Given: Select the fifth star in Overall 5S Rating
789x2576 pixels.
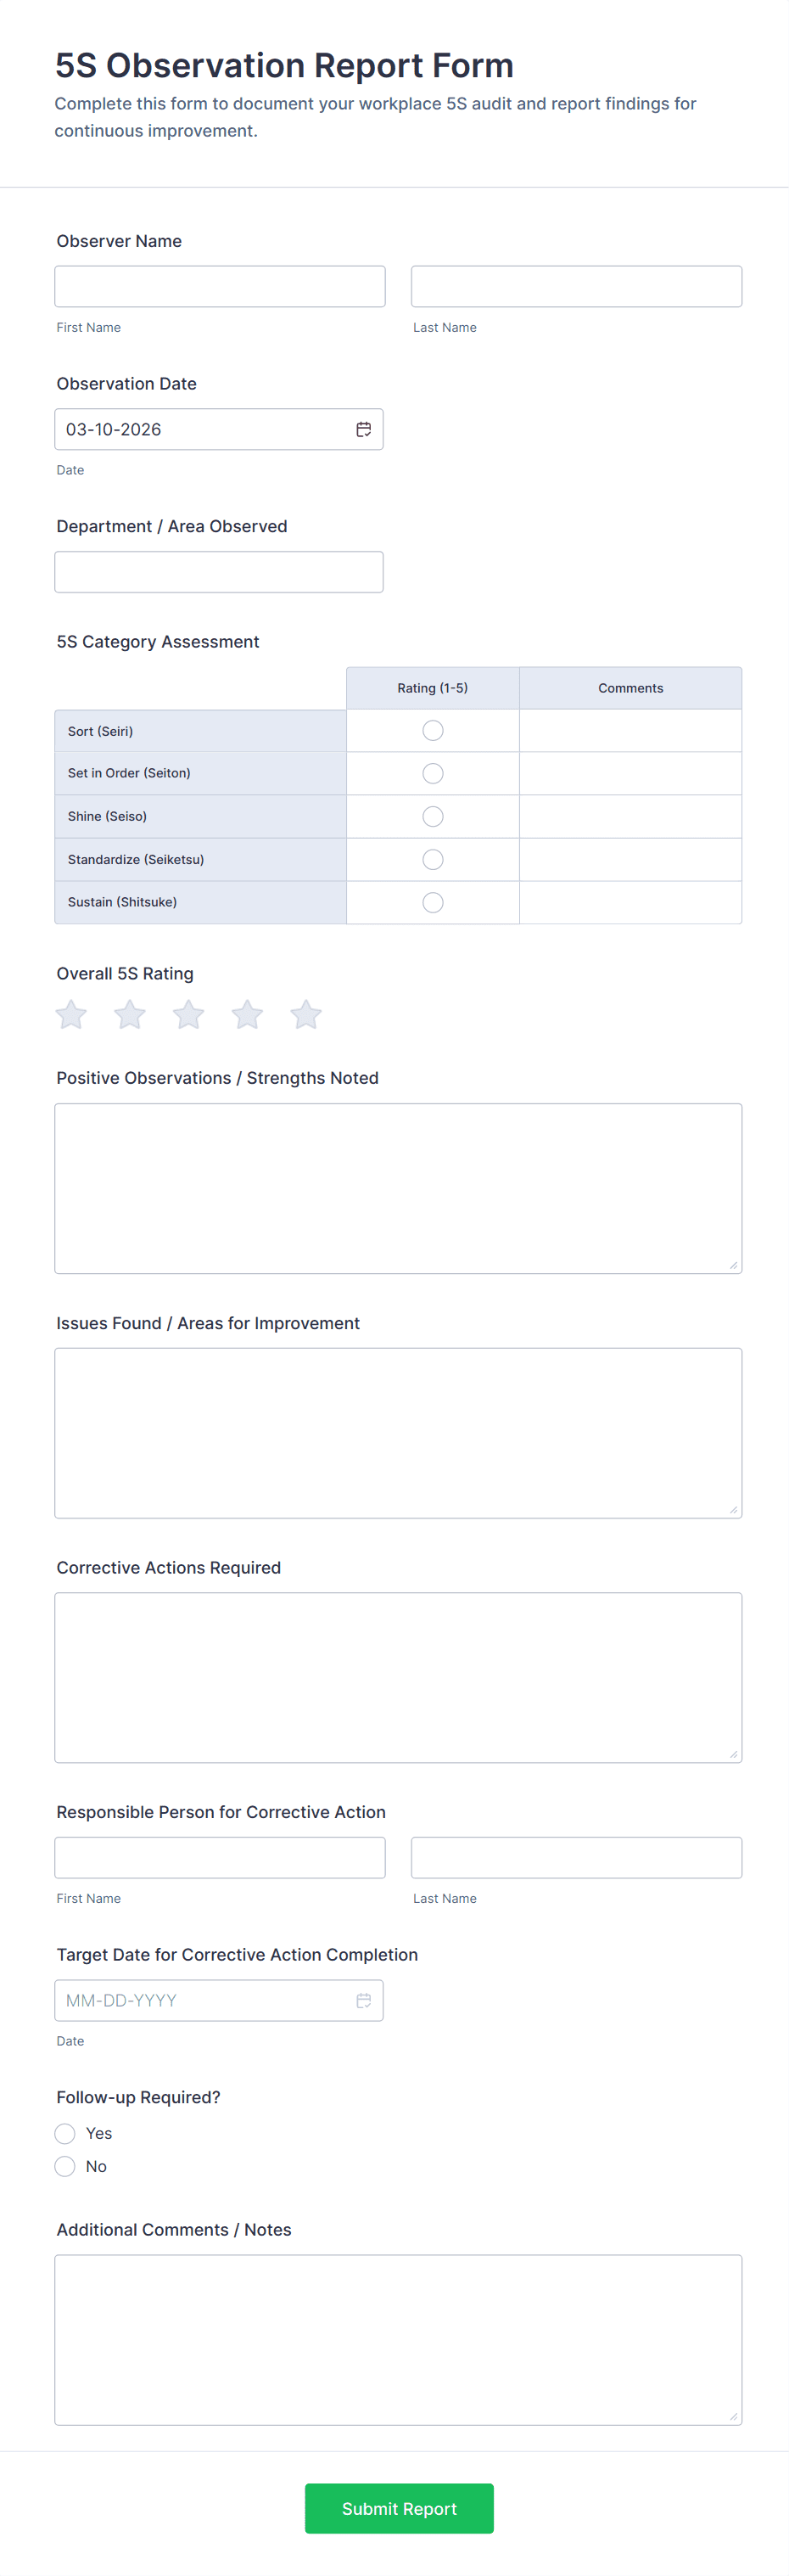Looking at the screenshot, I should tap(306, 1015).
